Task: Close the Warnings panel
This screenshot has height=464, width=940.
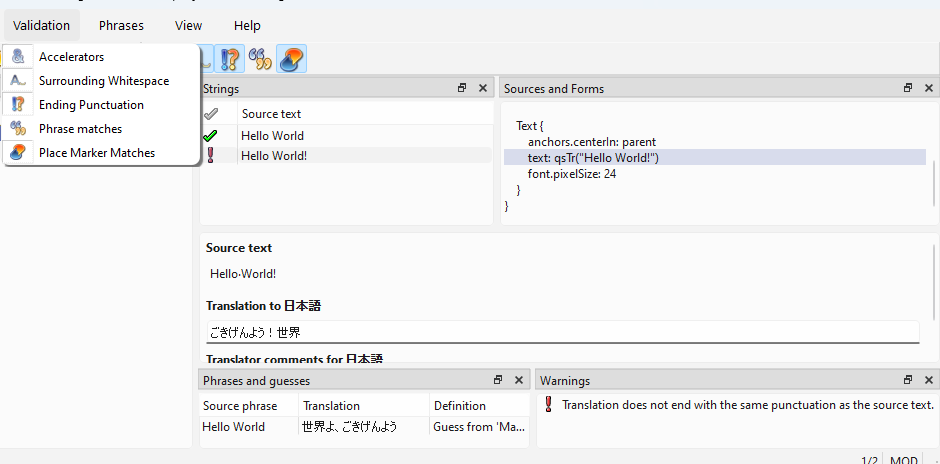Action: [928, 380]
